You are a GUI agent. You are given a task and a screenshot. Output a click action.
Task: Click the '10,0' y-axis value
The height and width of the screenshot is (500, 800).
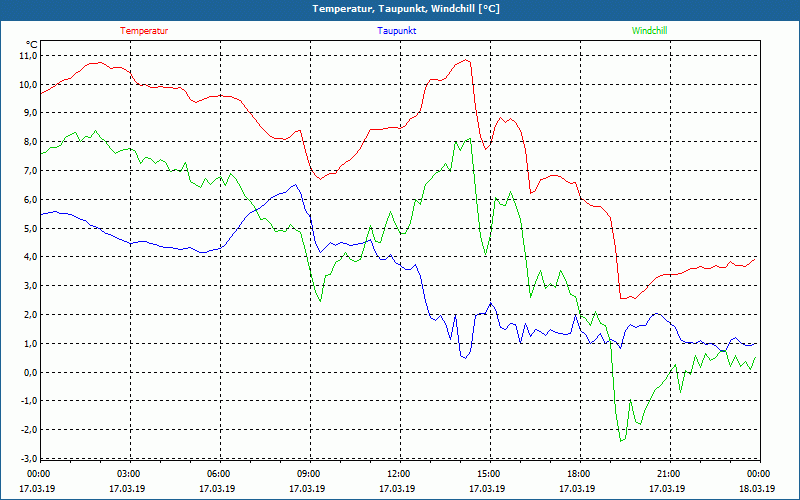click(x=29, y=84)
